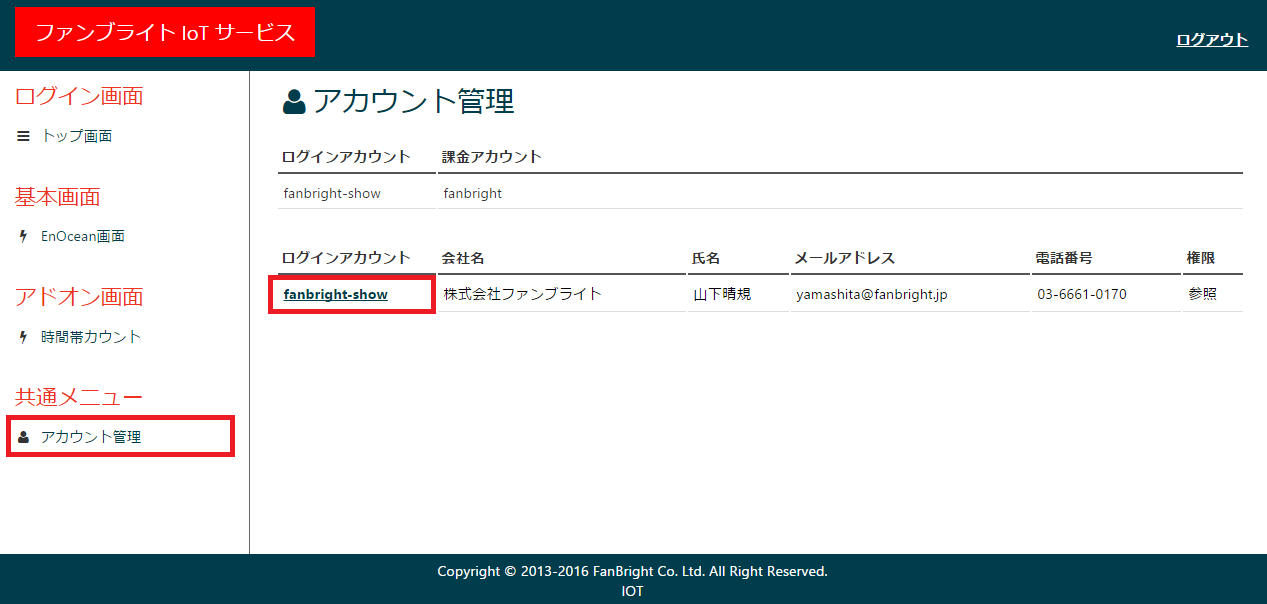Click the user icon in the アカウント管理 page heading
1267x604 pixels.
[294, 101]
